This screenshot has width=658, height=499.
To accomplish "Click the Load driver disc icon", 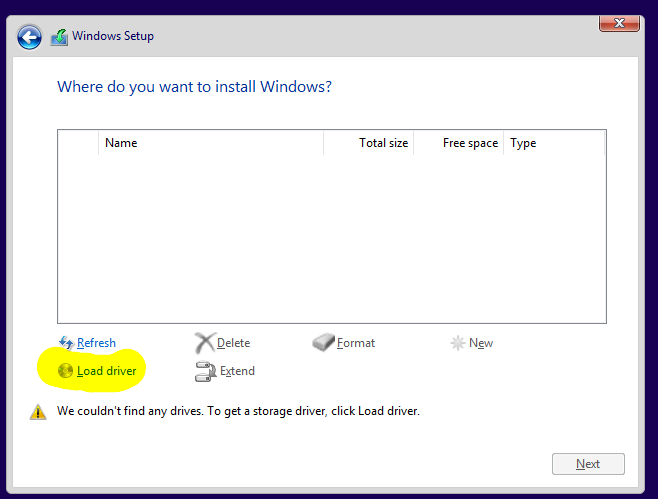I will tap(65, 371).
